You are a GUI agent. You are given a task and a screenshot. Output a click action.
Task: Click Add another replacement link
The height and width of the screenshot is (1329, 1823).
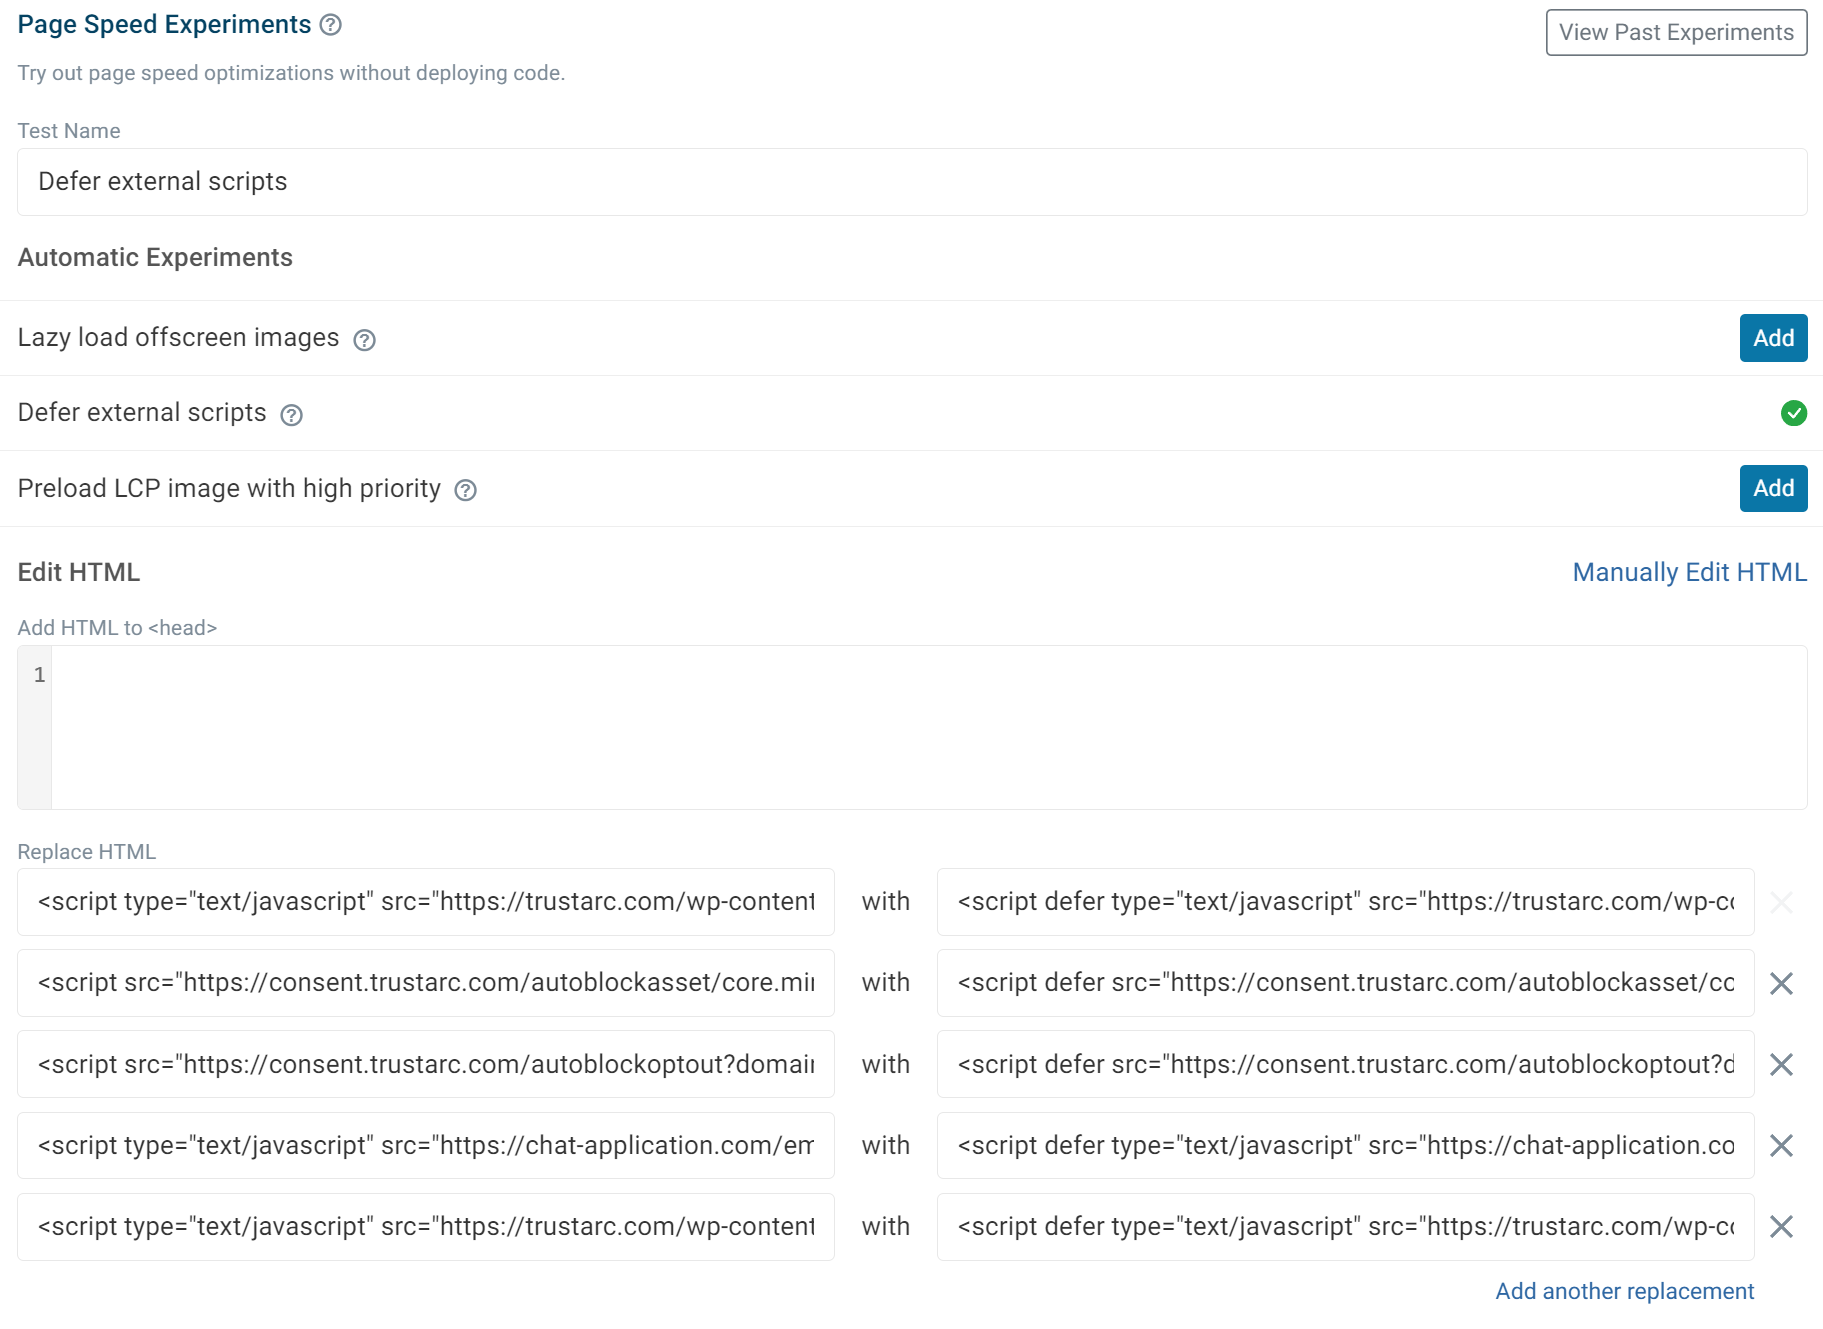pos(1624,1291)
